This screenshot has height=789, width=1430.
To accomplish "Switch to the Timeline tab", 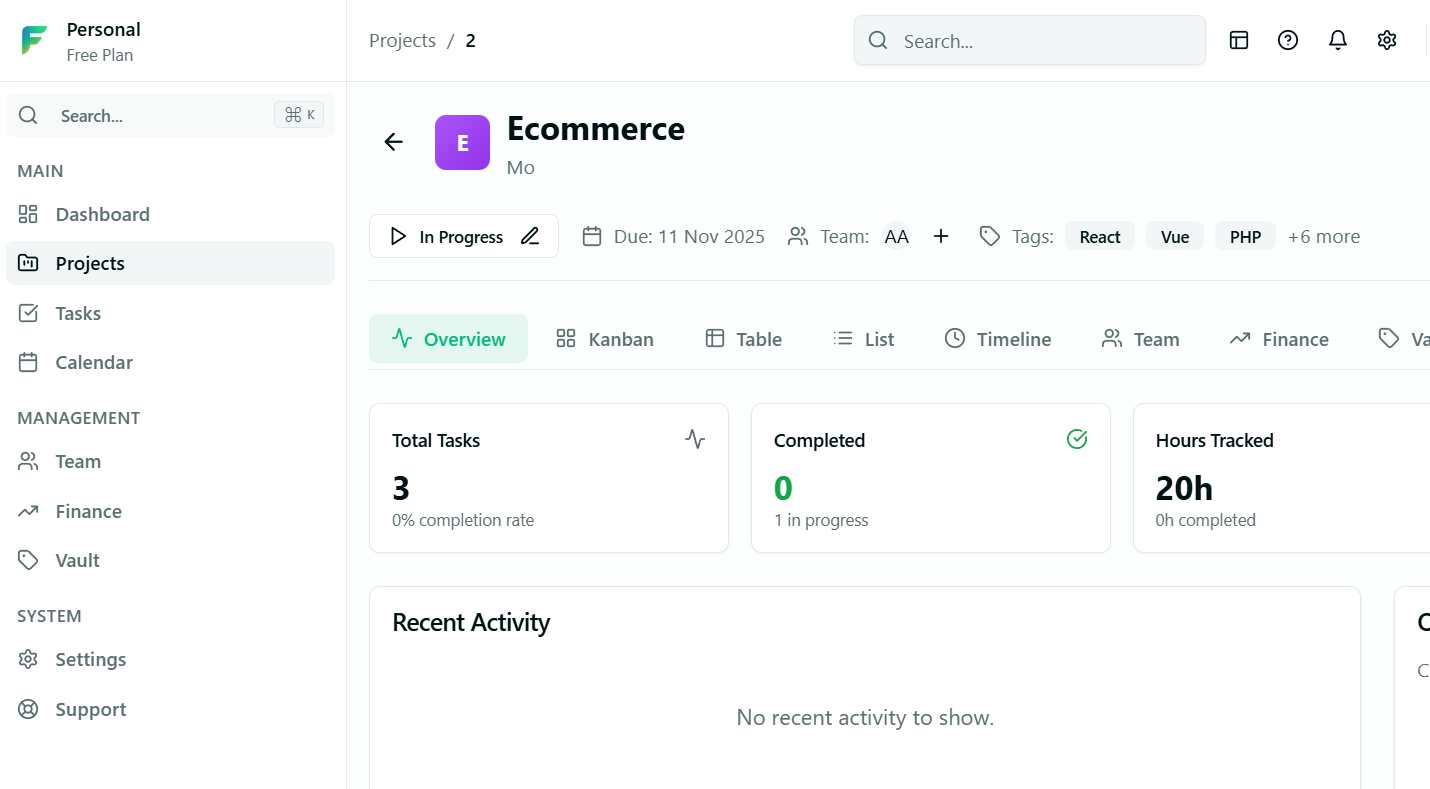I will tap(998, 339).
